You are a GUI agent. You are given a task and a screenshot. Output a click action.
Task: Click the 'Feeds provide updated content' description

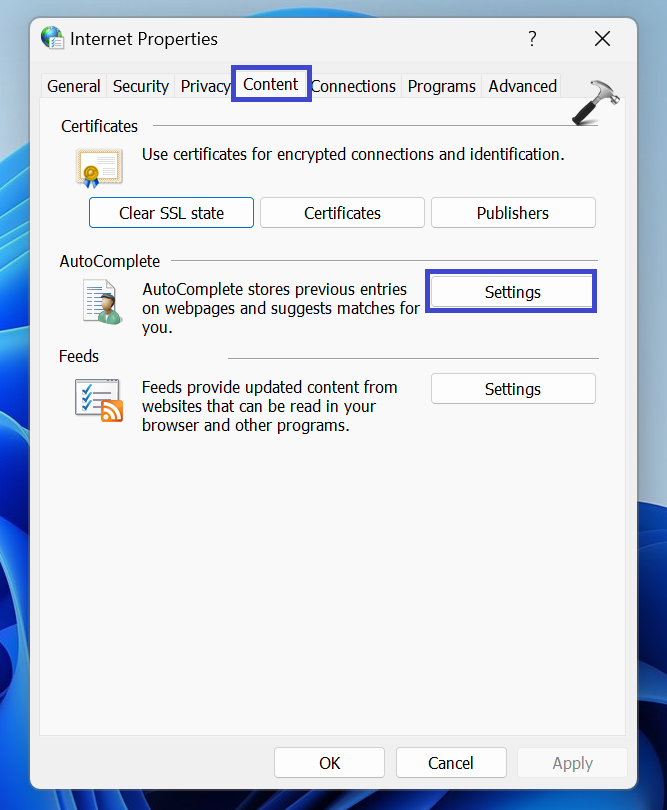pyautogui.click(x=269, y=406)
